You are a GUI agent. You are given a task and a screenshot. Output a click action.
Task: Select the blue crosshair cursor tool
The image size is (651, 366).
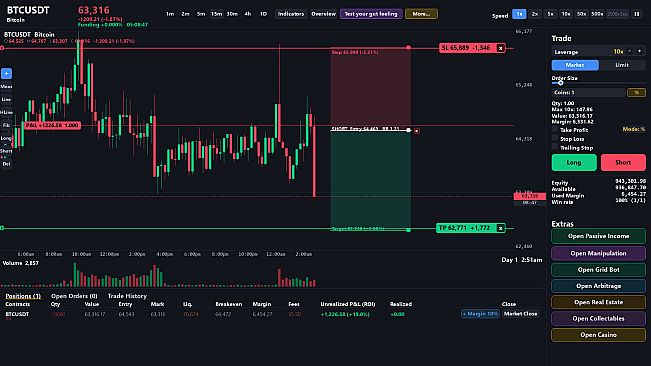pyautogui.click(x=6, y=73)
